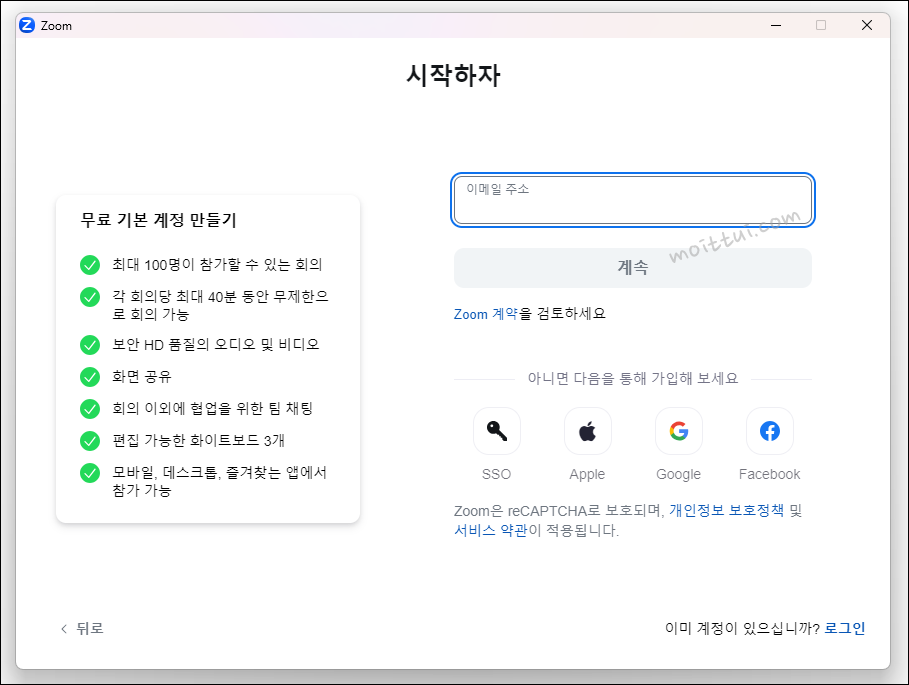Sign up with the Apple icon
This screenshot has height=685, width=909.
[x=587, y=431]
